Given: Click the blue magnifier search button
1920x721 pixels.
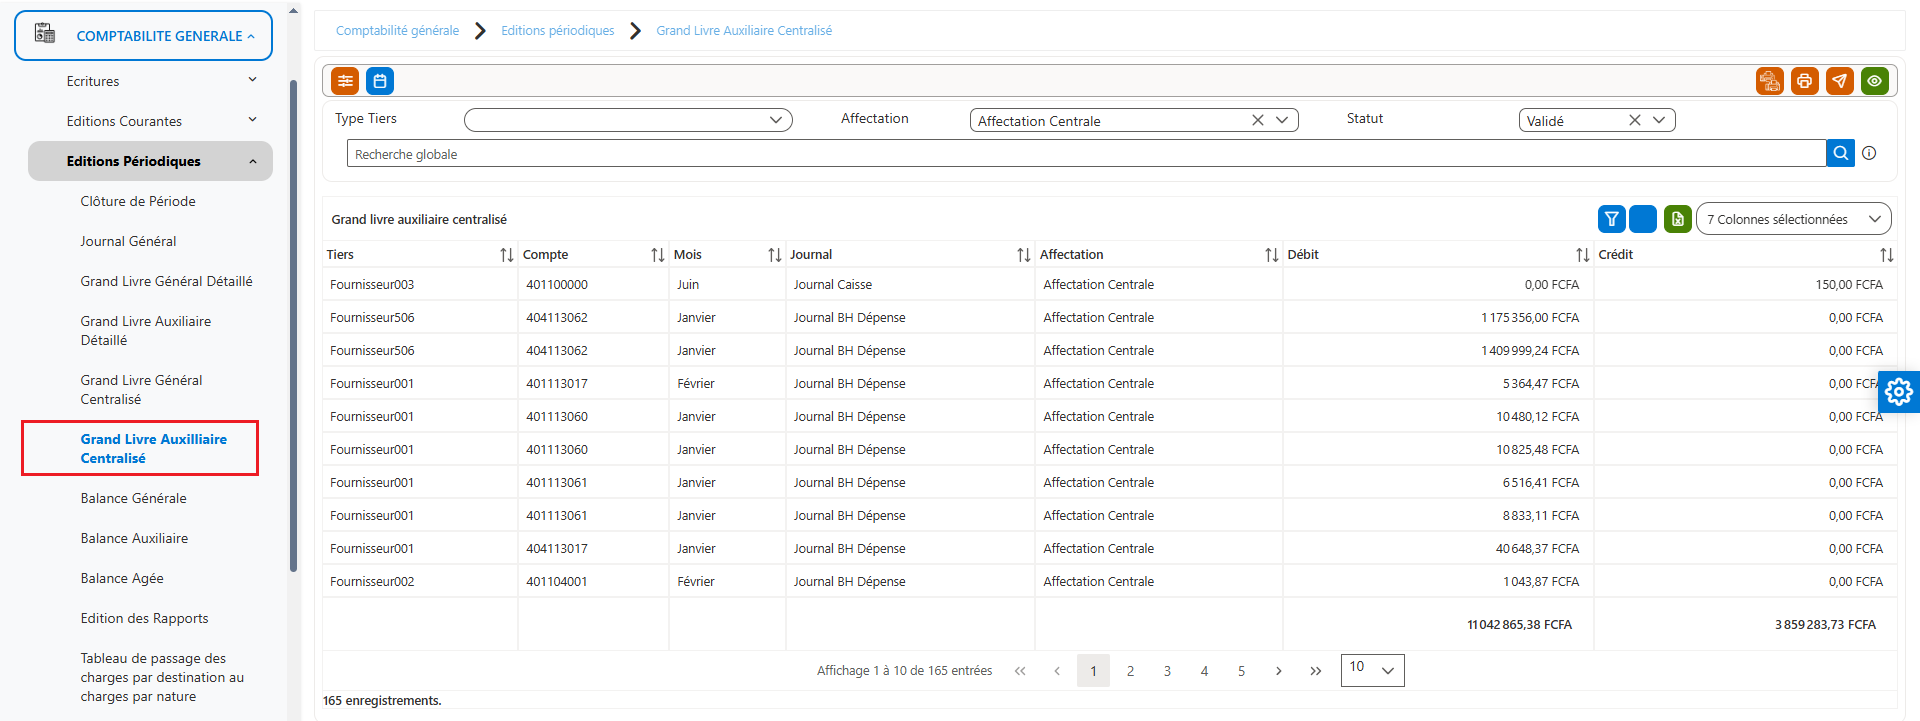Looking at the screenshot, I should 1841,153.
